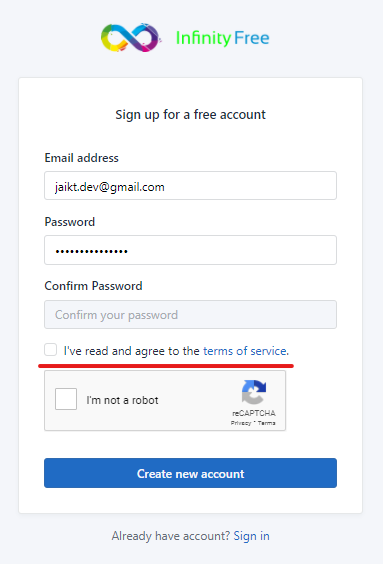Click the Confirm your password field
383x564 pixels.
pos(191,314)
